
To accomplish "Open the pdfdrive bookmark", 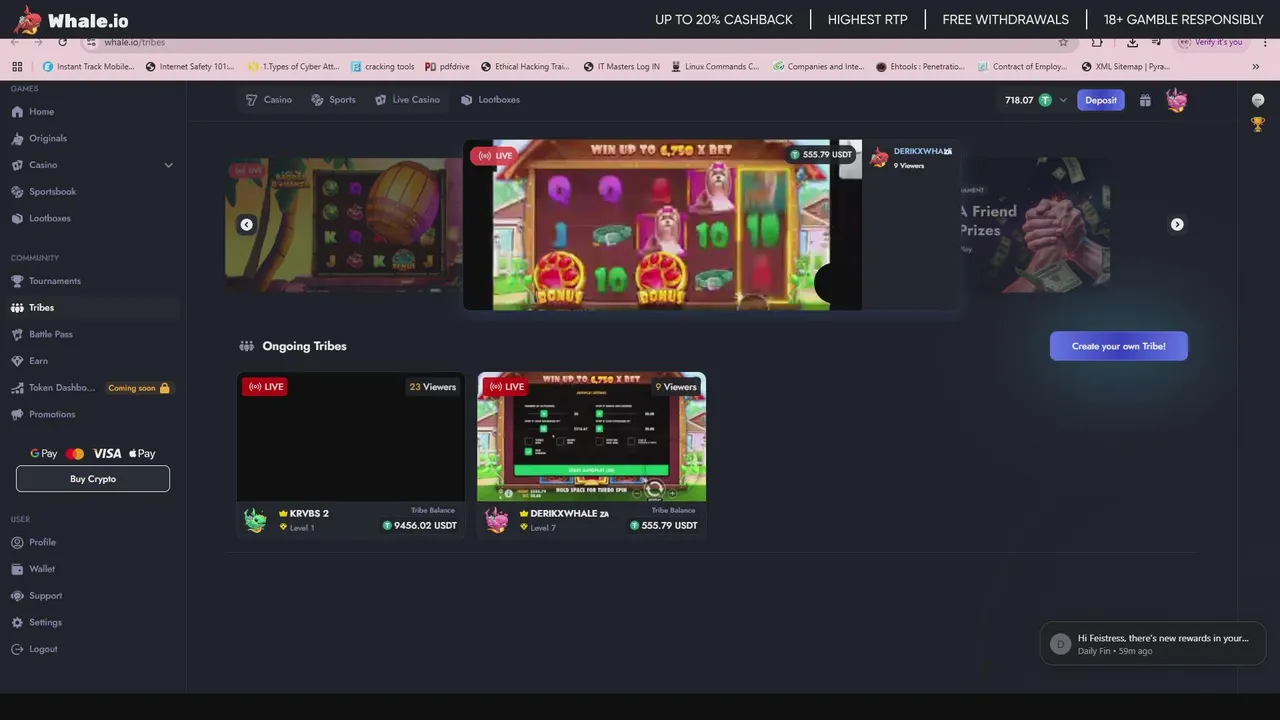I will [447, 67].
